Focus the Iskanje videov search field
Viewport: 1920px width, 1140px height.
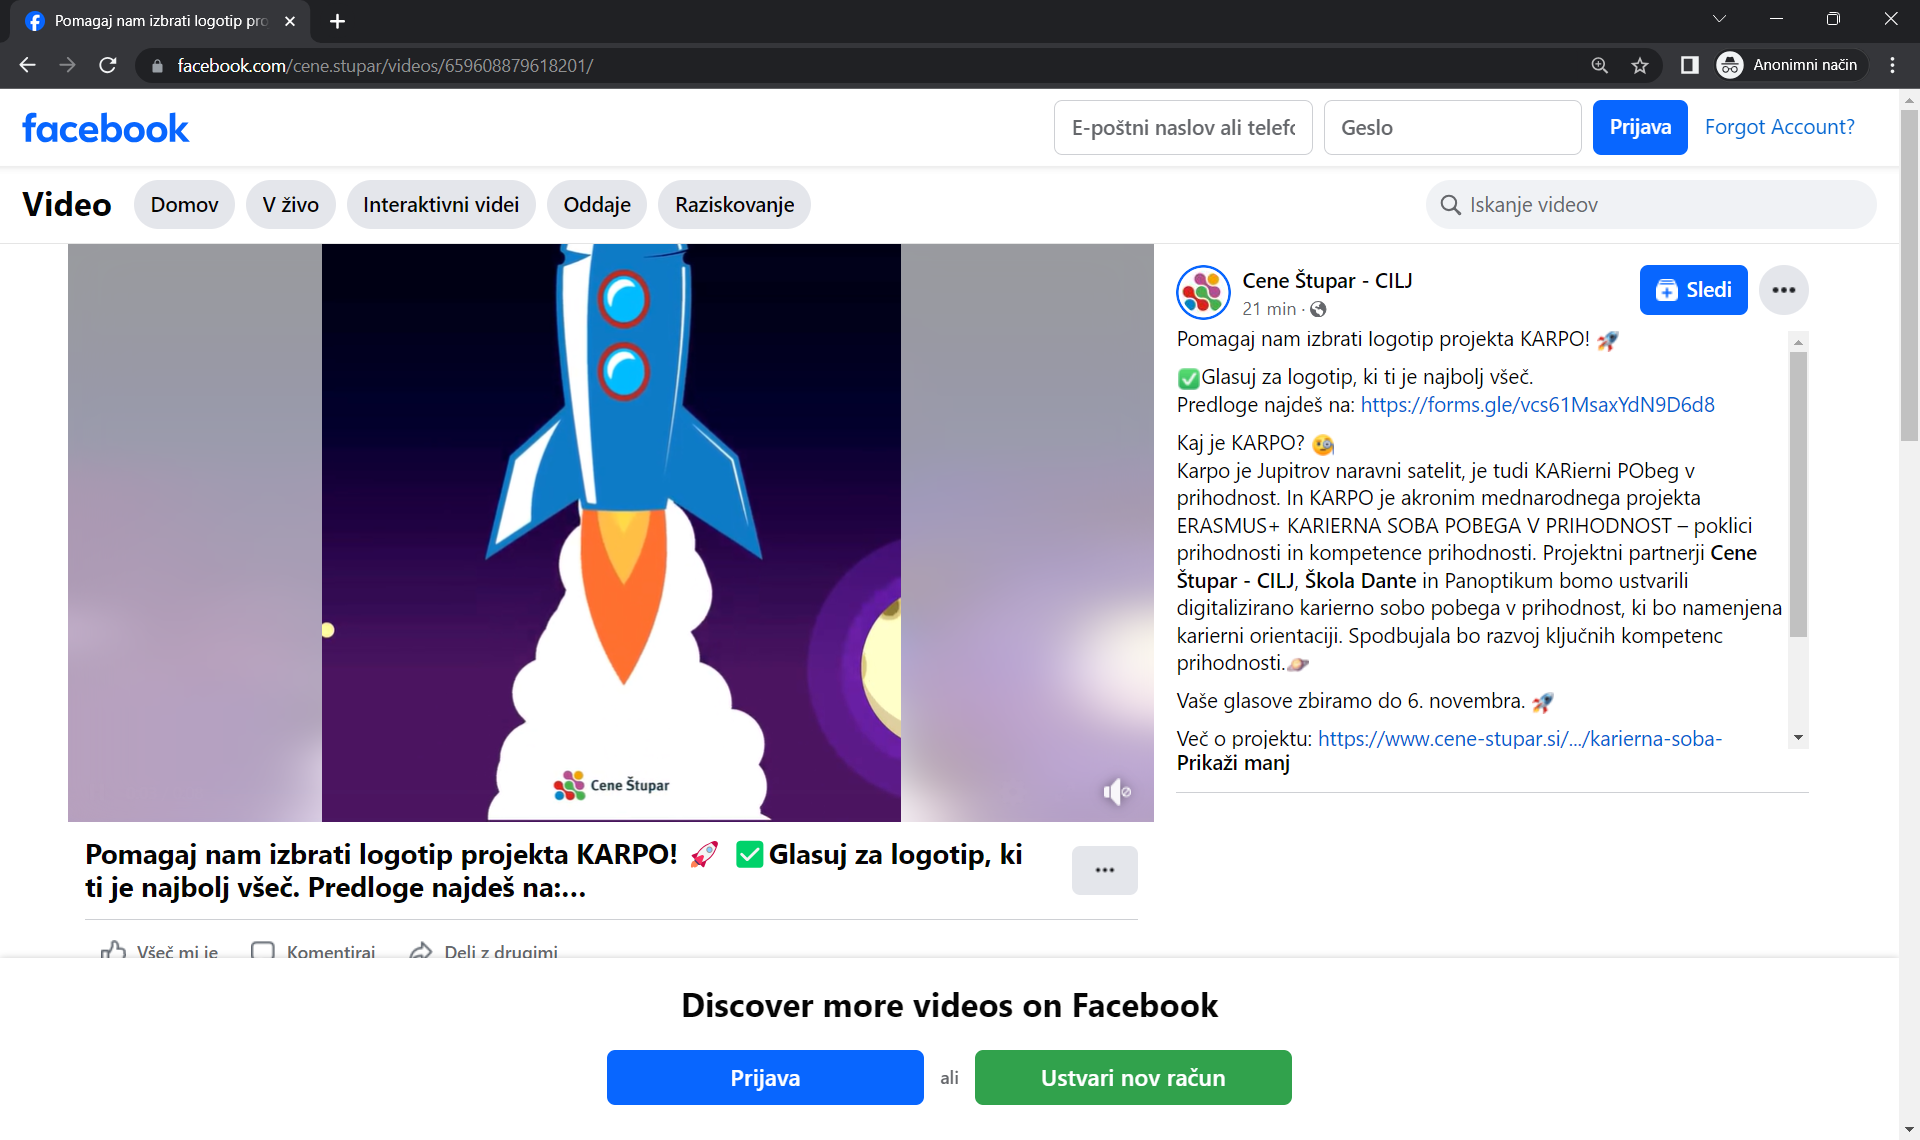[x=1650, y=205]
